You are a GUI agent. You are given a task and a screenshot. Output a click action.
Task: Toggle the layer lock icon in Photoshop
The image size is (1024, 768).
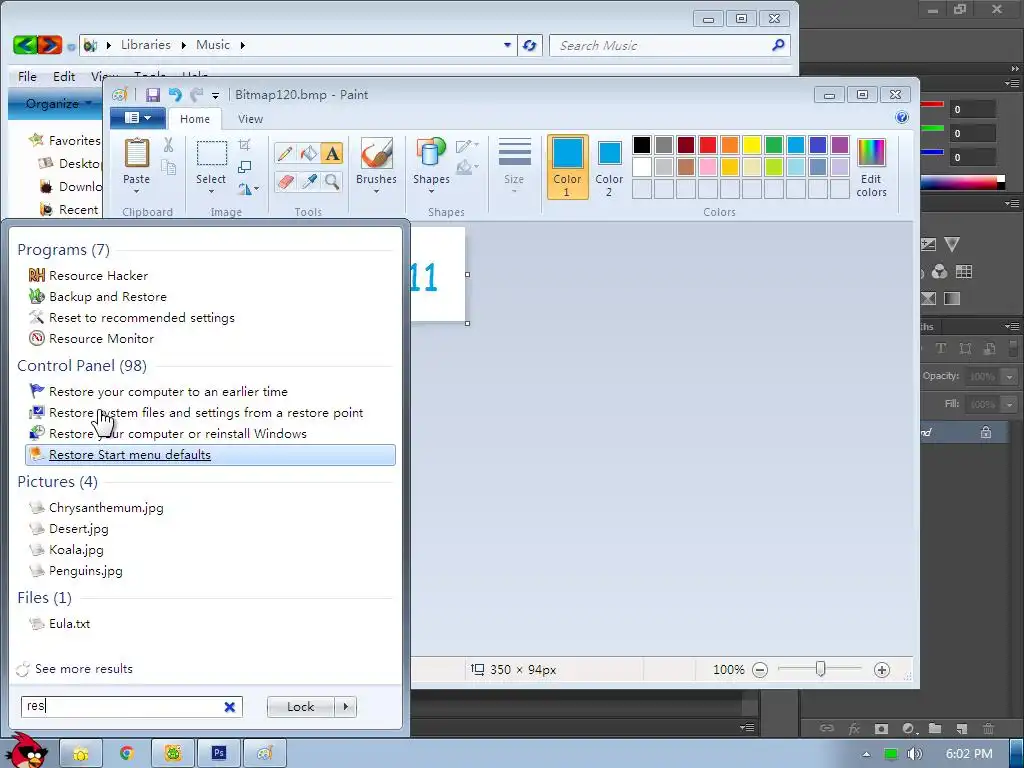click(985, 432)
